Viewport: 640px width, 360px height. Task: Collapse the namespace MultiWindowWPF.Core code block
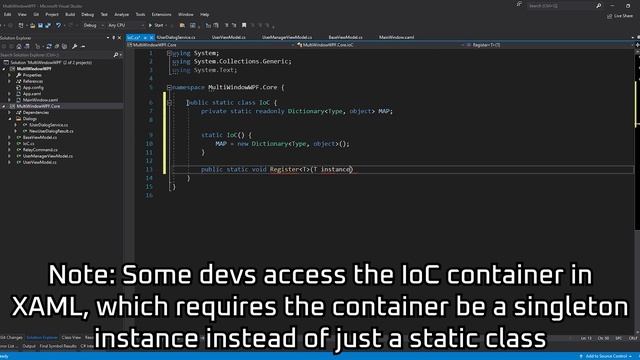click(x=169, y=87)
